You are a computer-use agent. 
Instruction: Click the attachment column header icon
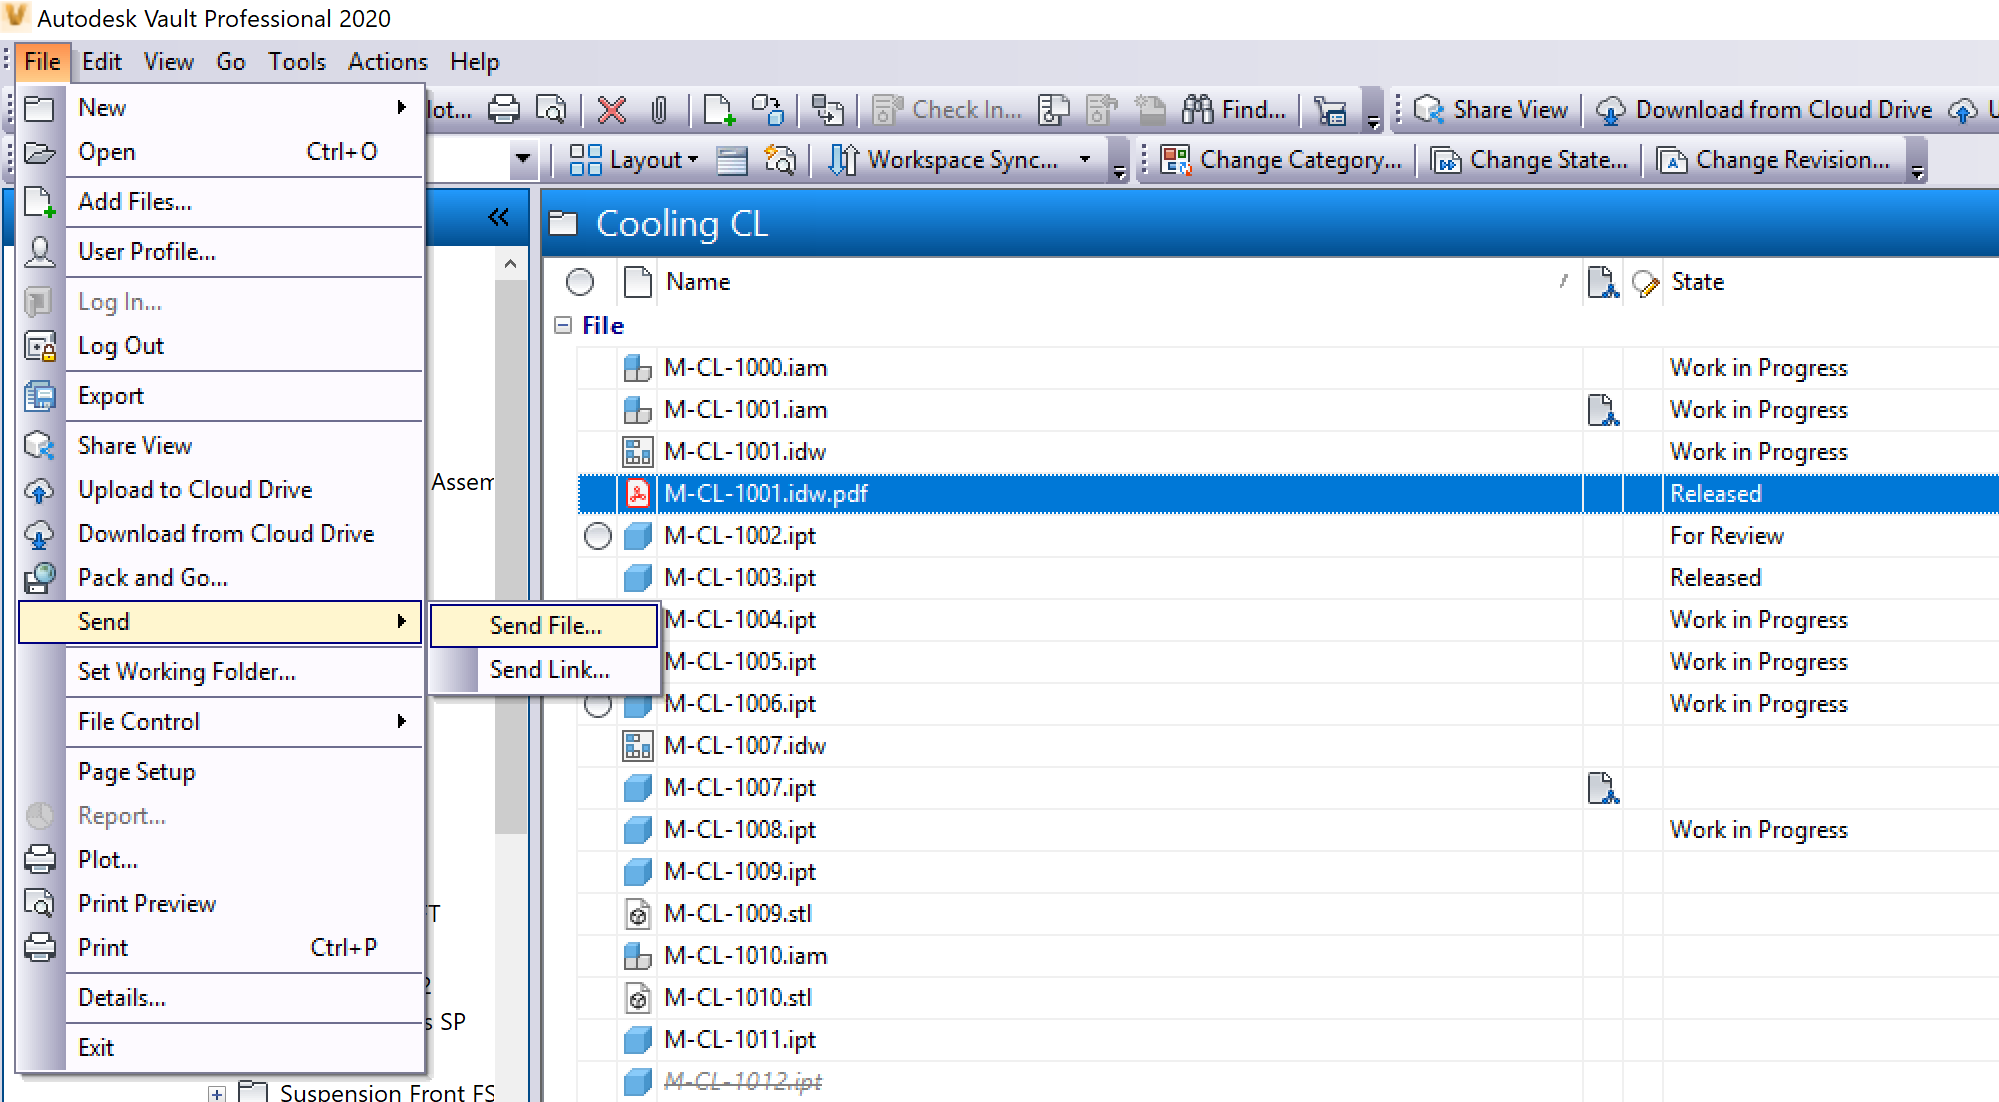[1603, 282]
